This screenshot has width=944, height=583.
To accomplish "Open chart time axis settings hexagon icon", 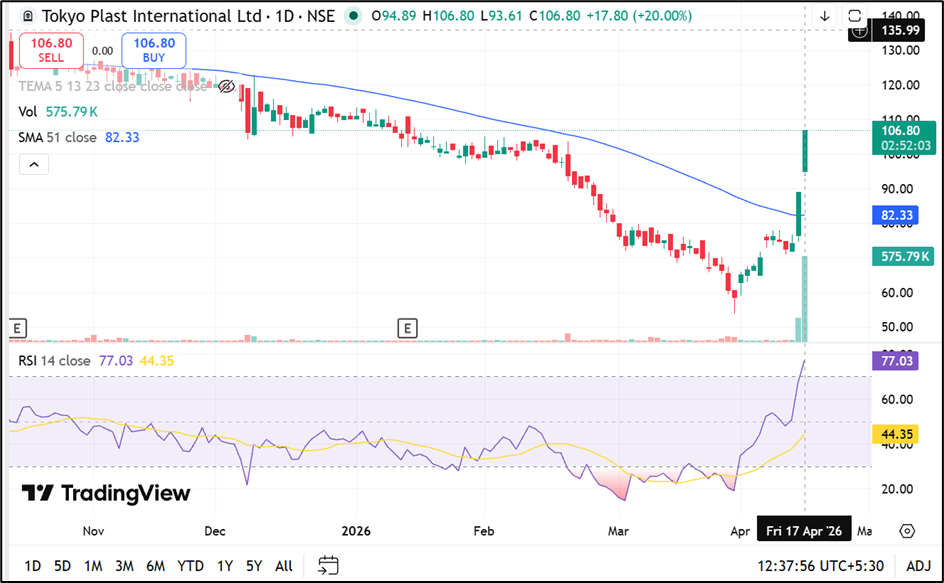I will (x=907, y=530).
